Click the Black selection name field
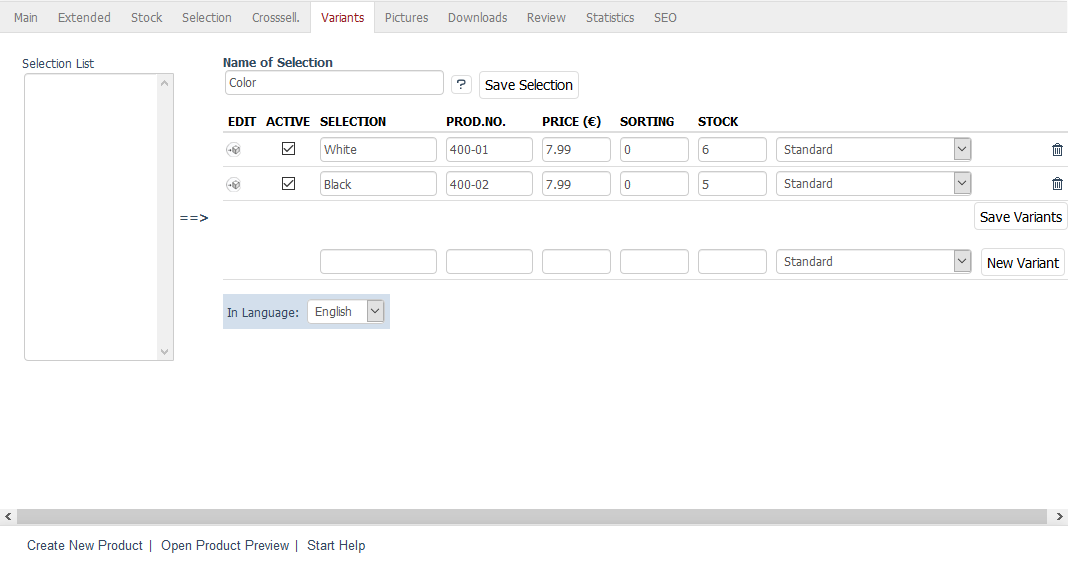The width and height of the screenshot is (1068, 564). [378, 184]
